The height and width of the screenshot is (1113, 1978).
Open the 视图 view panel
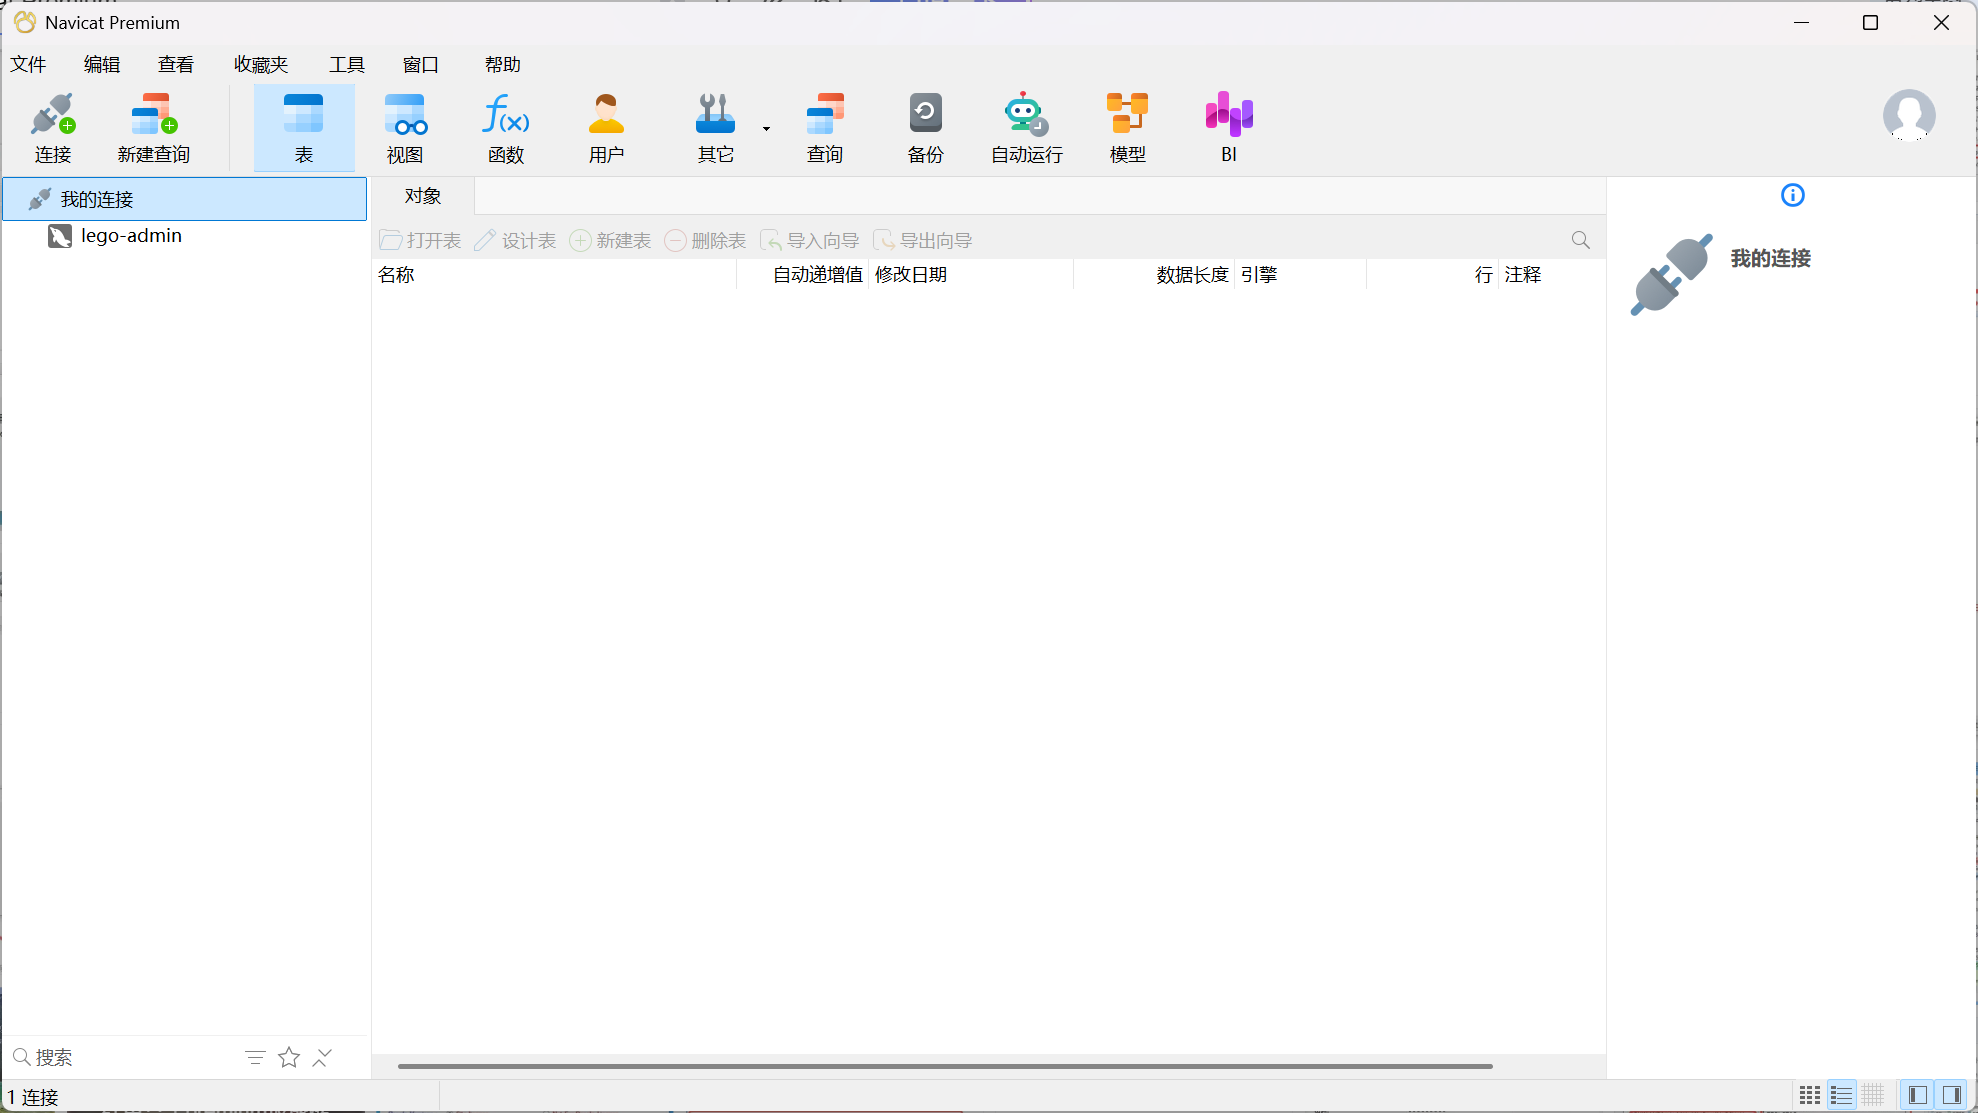point(405,126)
